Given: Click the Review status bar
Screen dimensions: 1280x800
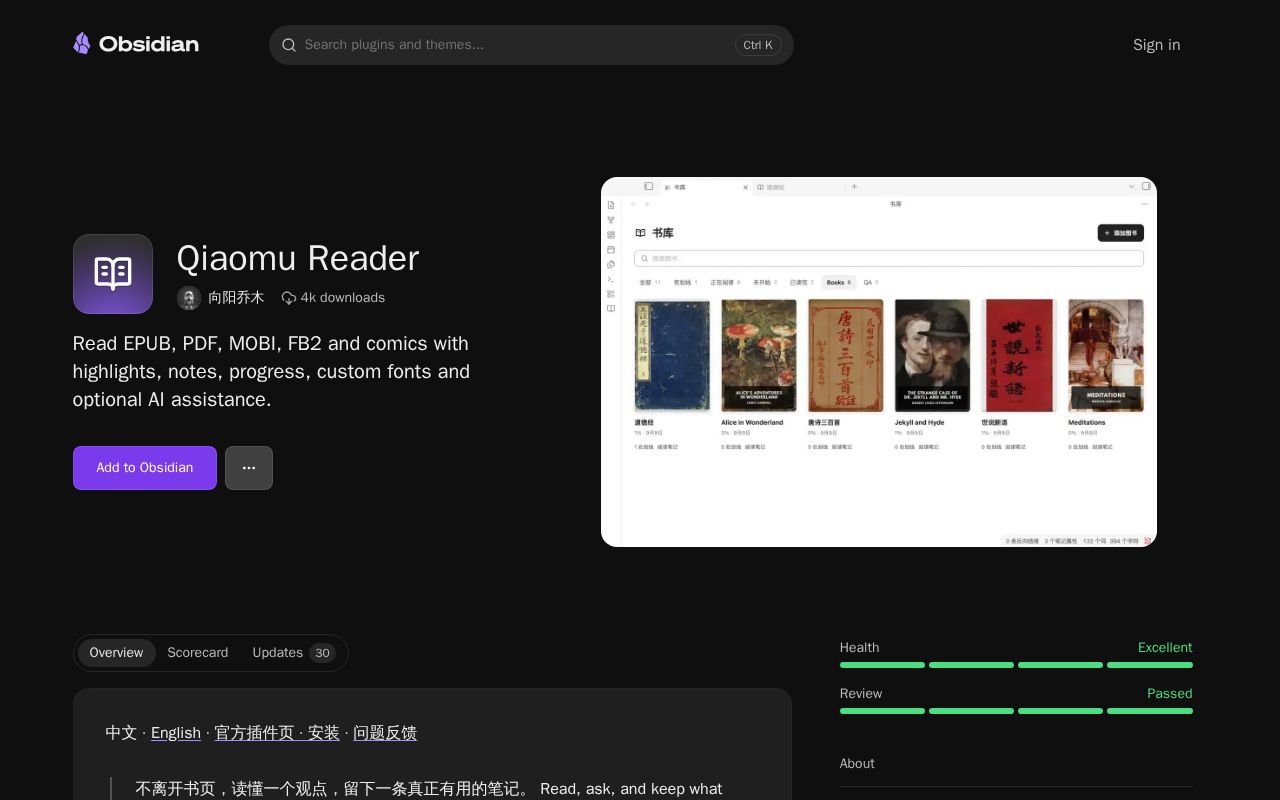Looking at the screenshot, I should click(x=1016, y=711).
